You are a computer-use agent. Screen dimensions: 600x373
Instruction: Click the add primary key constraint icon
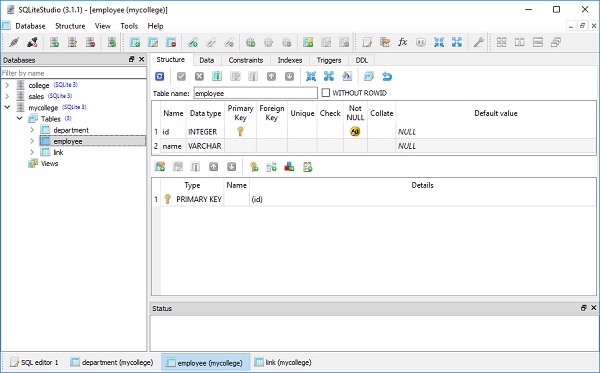pos(254,167)
